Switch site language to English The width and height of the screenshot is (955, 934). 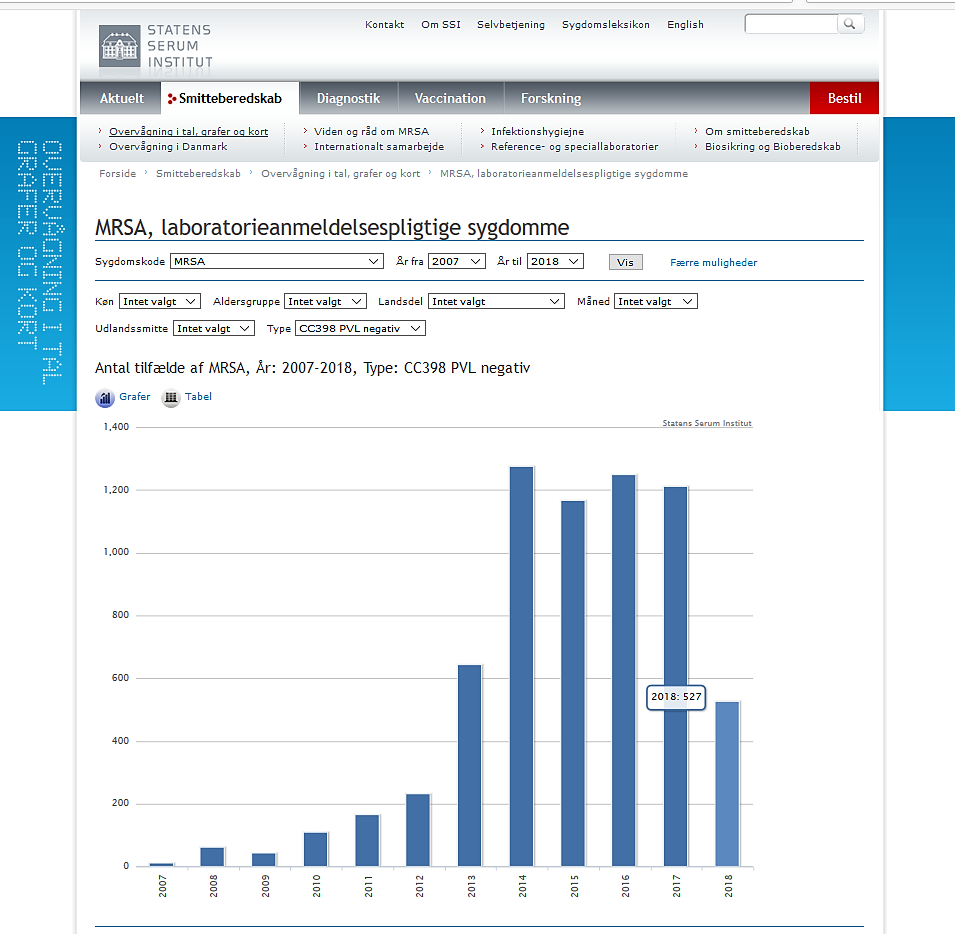[x=685, y=24]
